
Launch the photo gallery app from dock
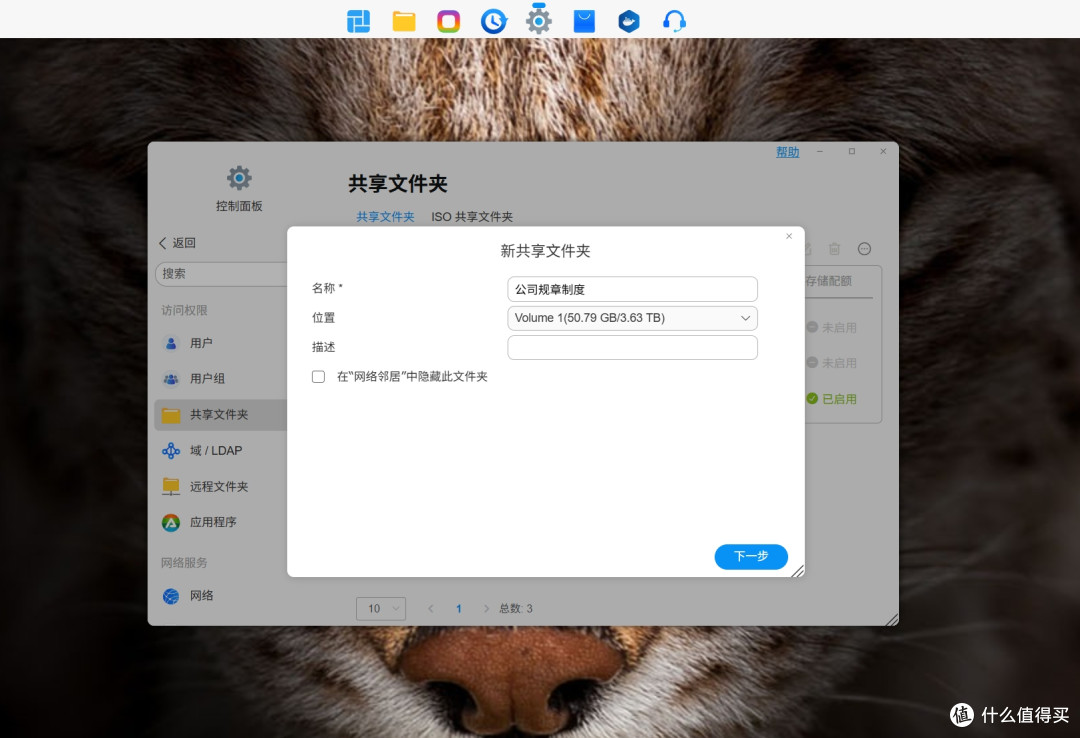click(448, 21)
